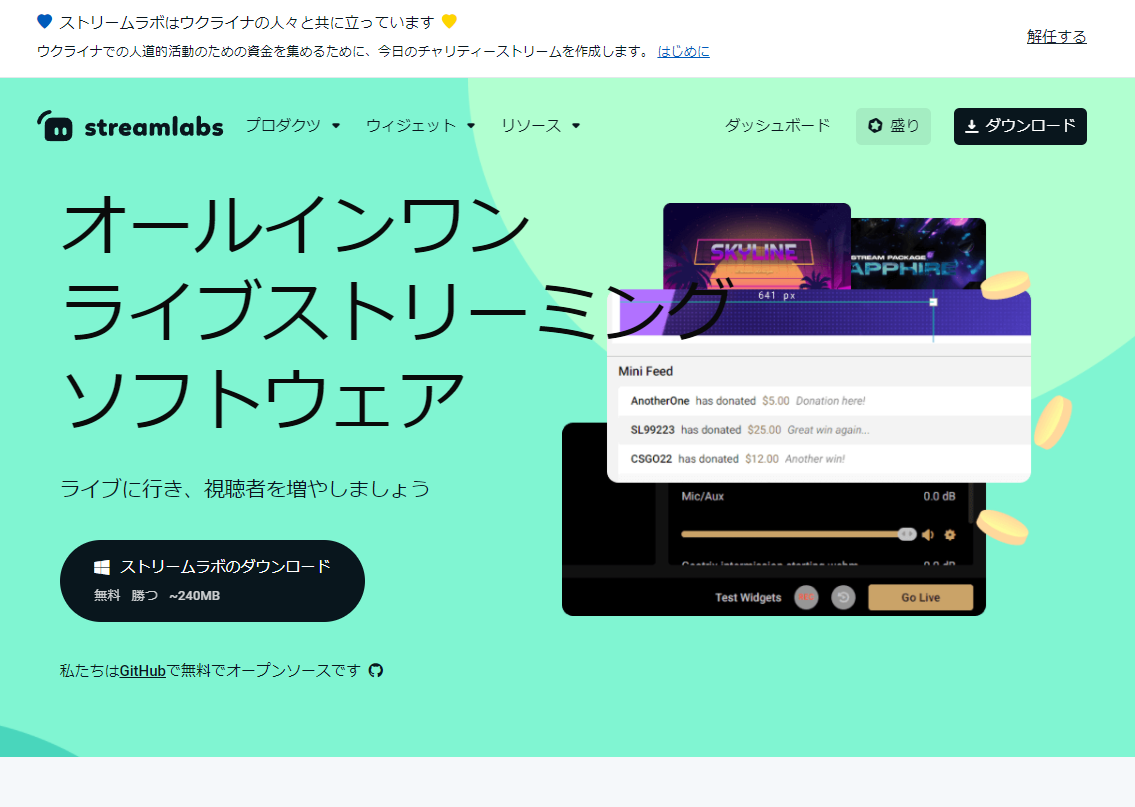1135x807 pixels.
Task: Click the Sapphire stream package thumbnail
Action: [x=919, y=254]
